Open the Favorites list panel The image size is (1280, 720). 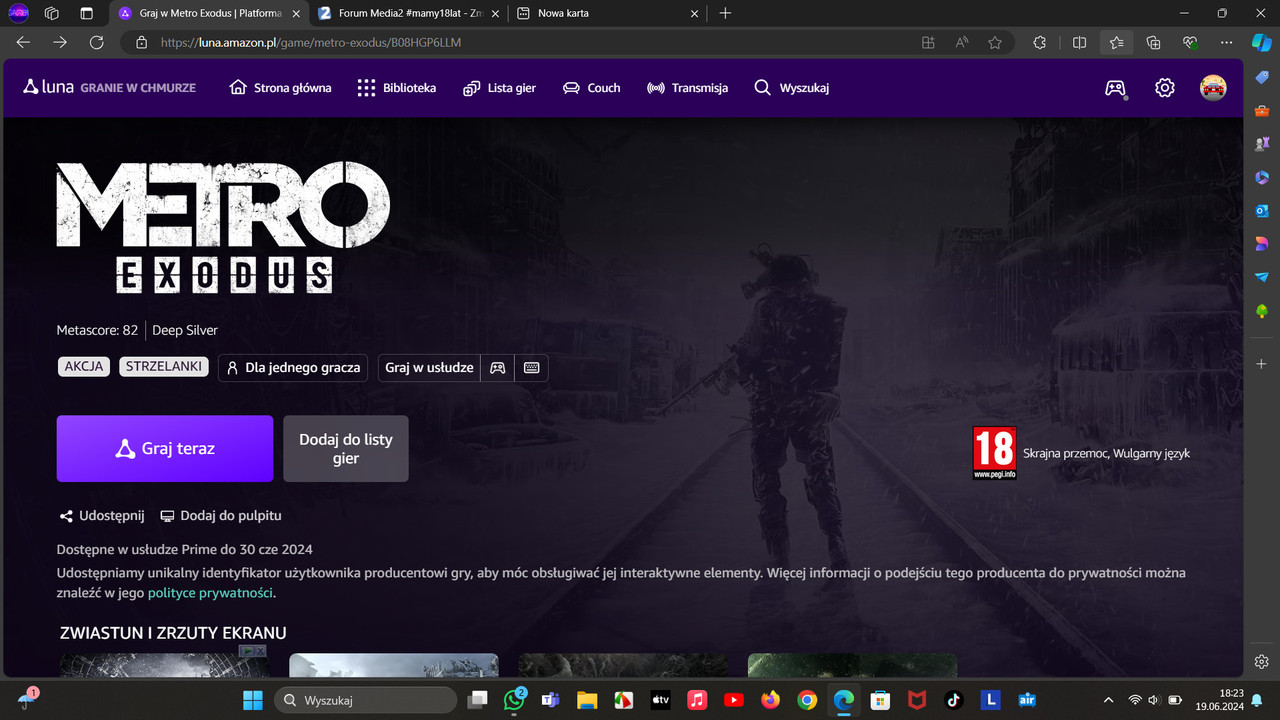click(x=1116, y=43)
